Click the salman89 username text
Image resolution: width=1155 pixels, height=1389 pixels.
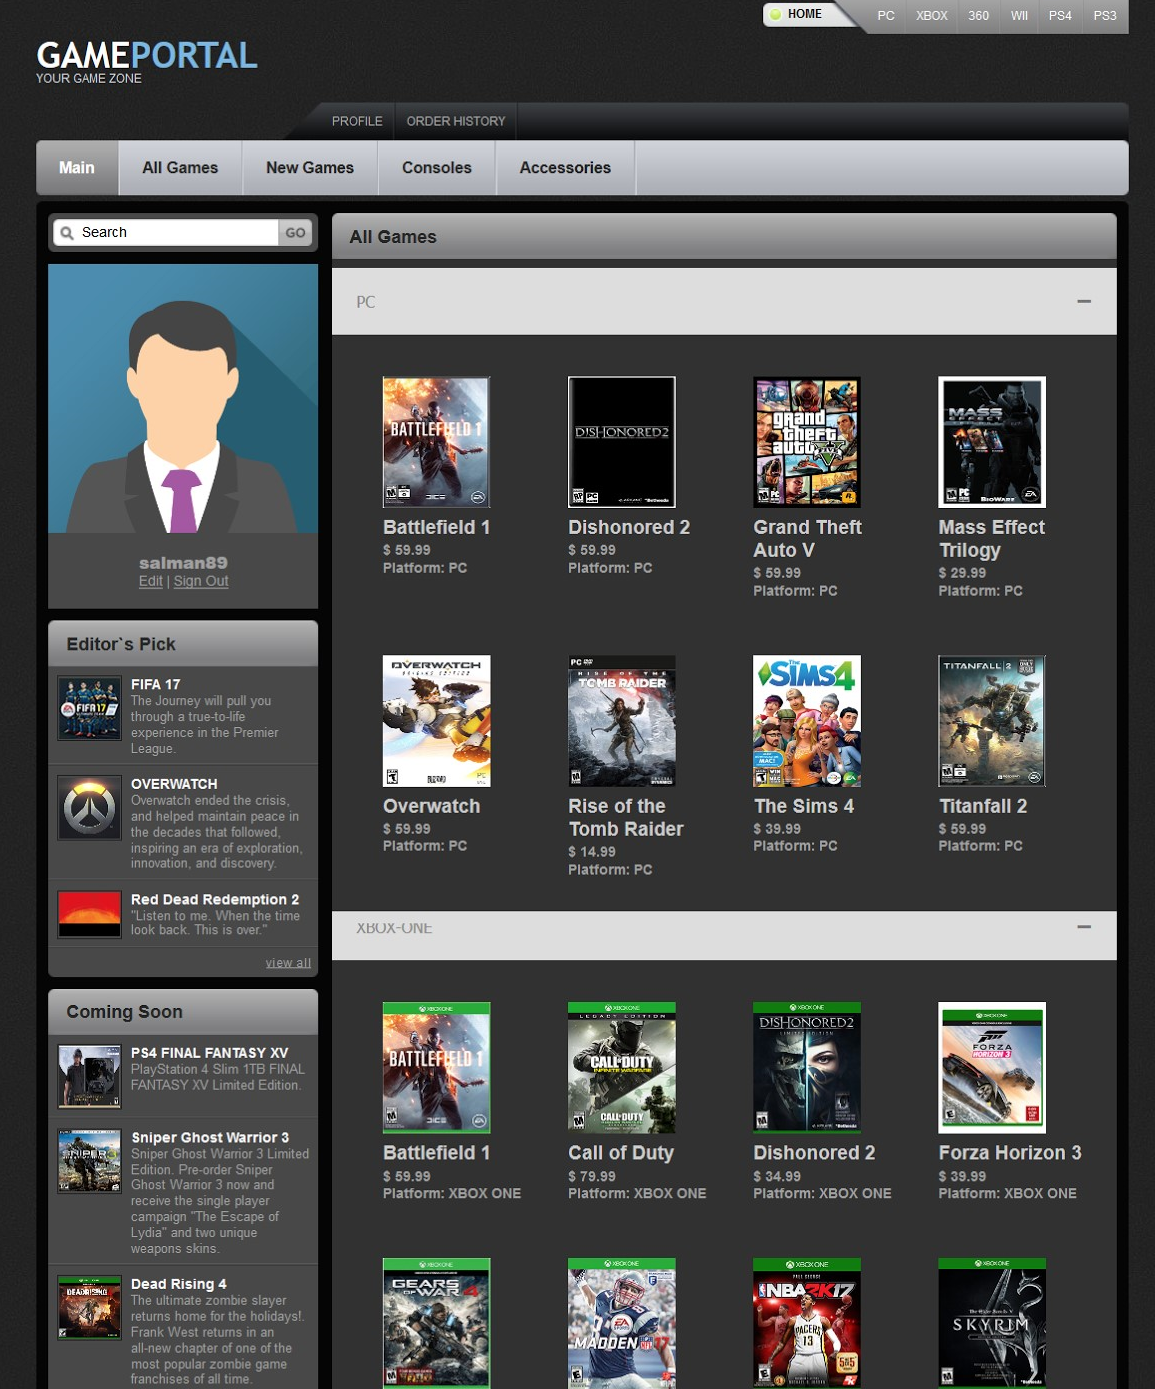pos(183,563)
